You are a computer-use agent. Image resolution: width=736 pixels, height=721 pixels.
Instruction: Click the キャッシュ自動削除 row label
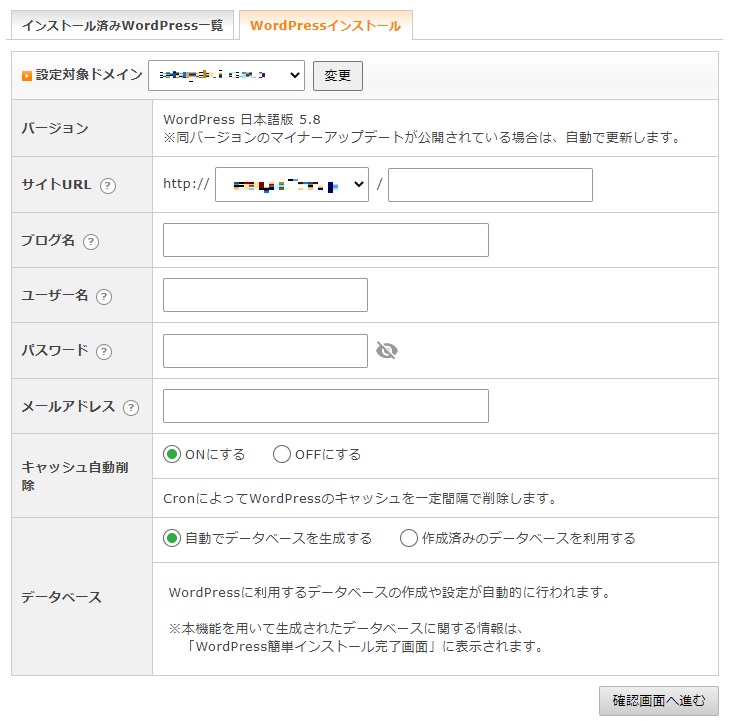tap(75, 476)
